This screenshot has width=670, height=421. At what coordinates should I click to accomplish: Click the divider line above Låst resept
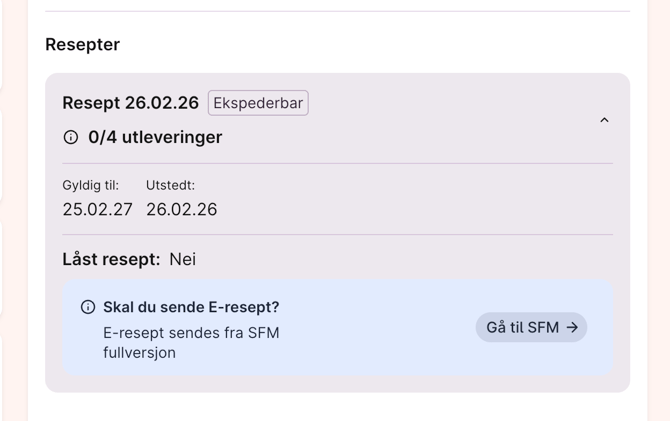(x=337, y=235)
